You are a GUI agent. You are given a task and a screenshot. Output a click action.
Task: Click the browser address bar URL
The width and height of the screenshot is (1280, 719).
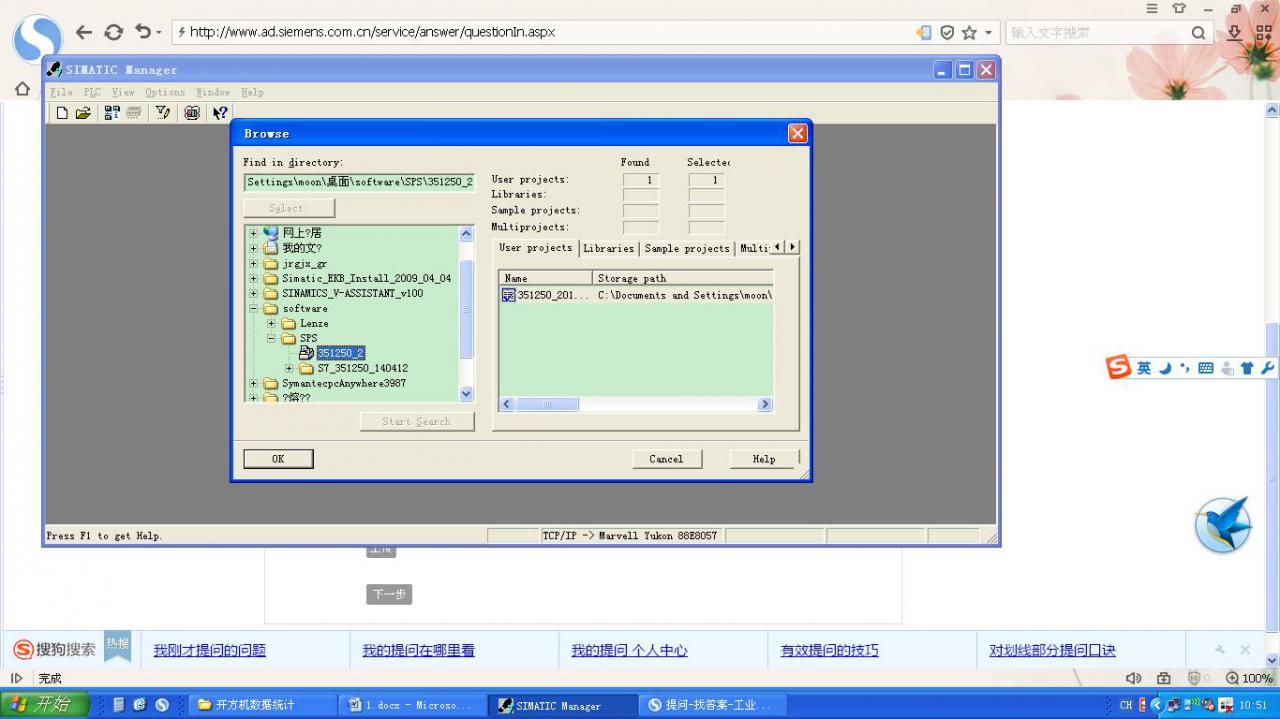pyautogui.click(x=372, y=32)
